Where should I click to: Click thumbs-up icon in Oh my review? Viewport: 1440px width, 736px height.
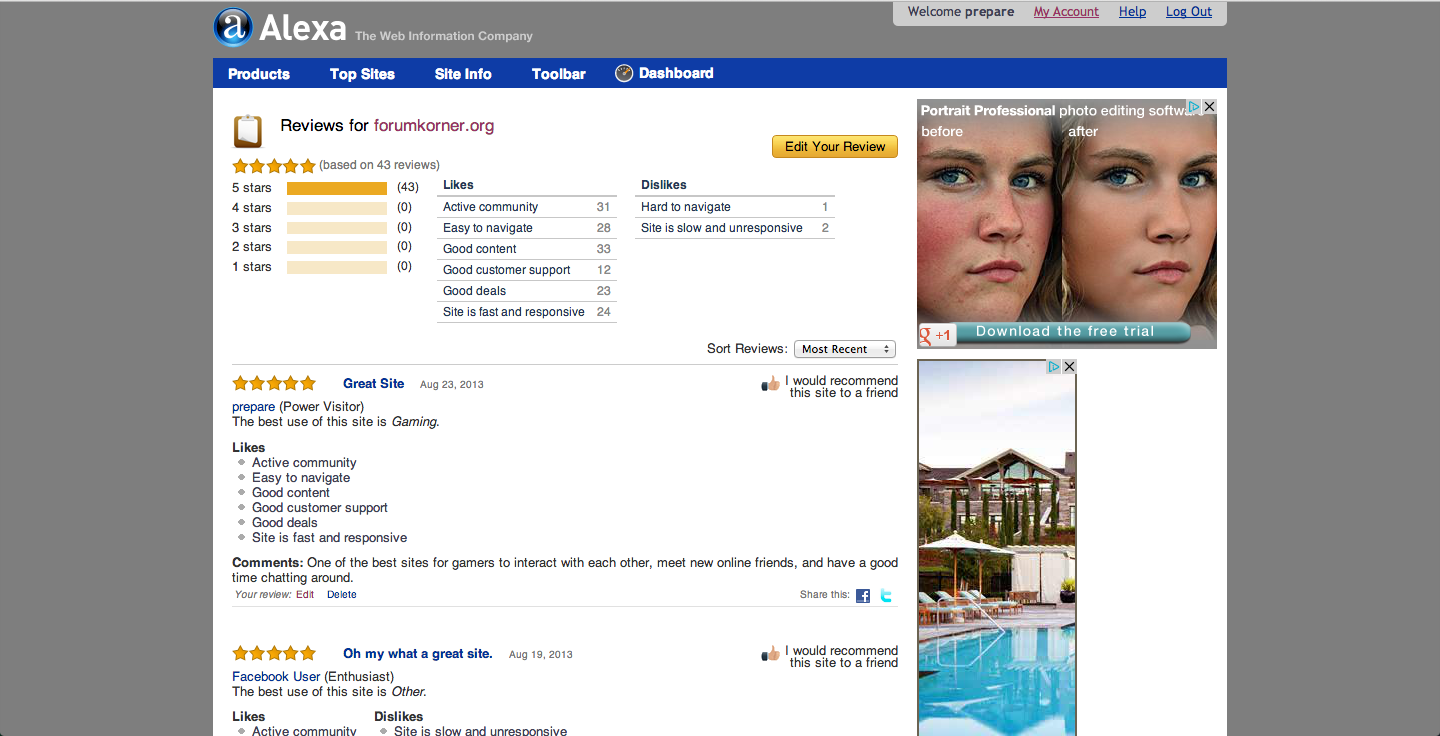tap(770, 654)
